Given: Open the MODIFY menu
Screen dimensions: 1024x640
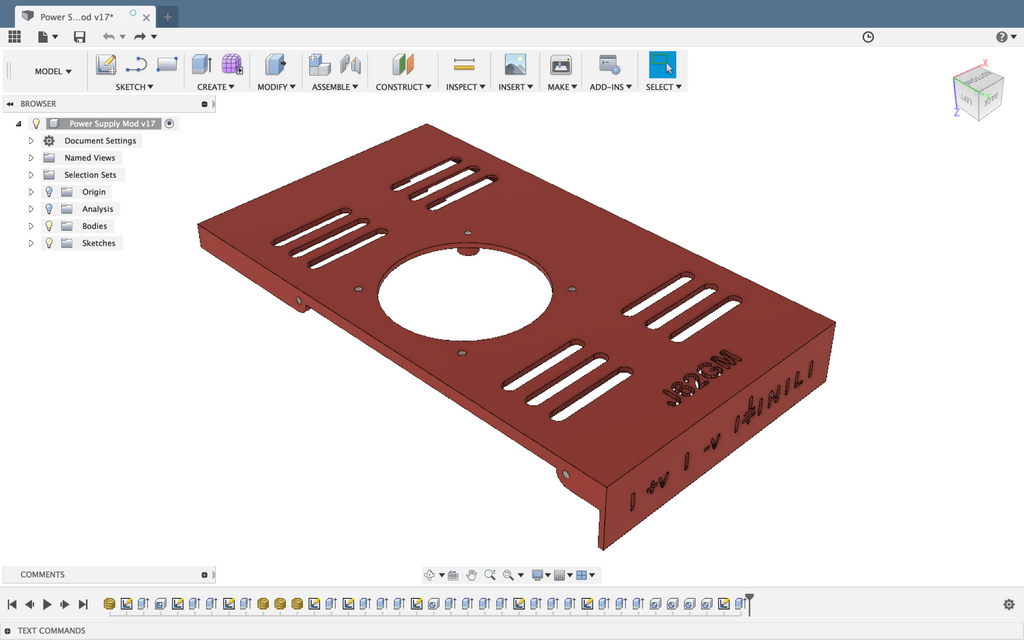Looking at the screenshot, I should pos(276,87).
